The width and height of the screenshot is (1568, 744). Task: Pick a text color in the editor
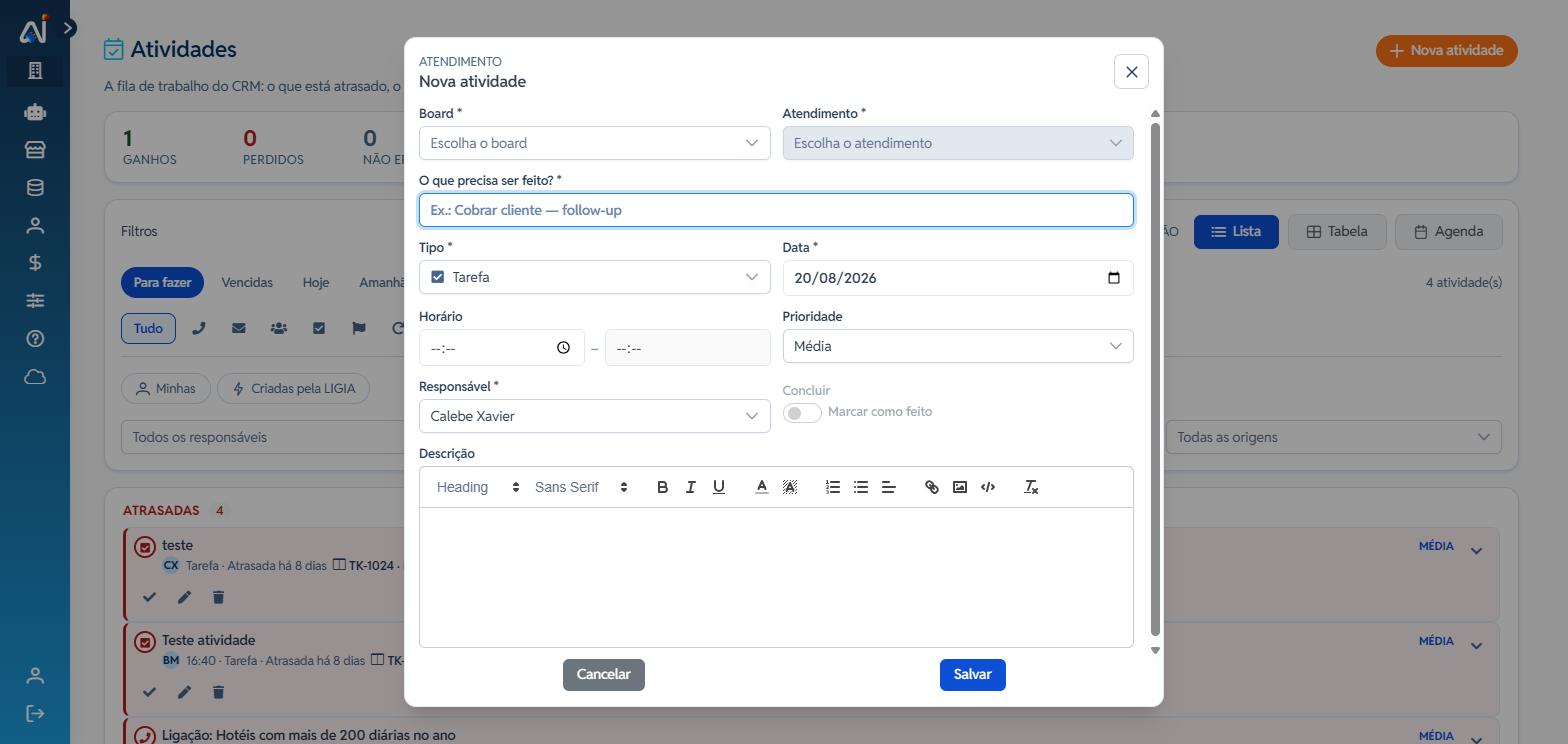[x=761, y=487]
